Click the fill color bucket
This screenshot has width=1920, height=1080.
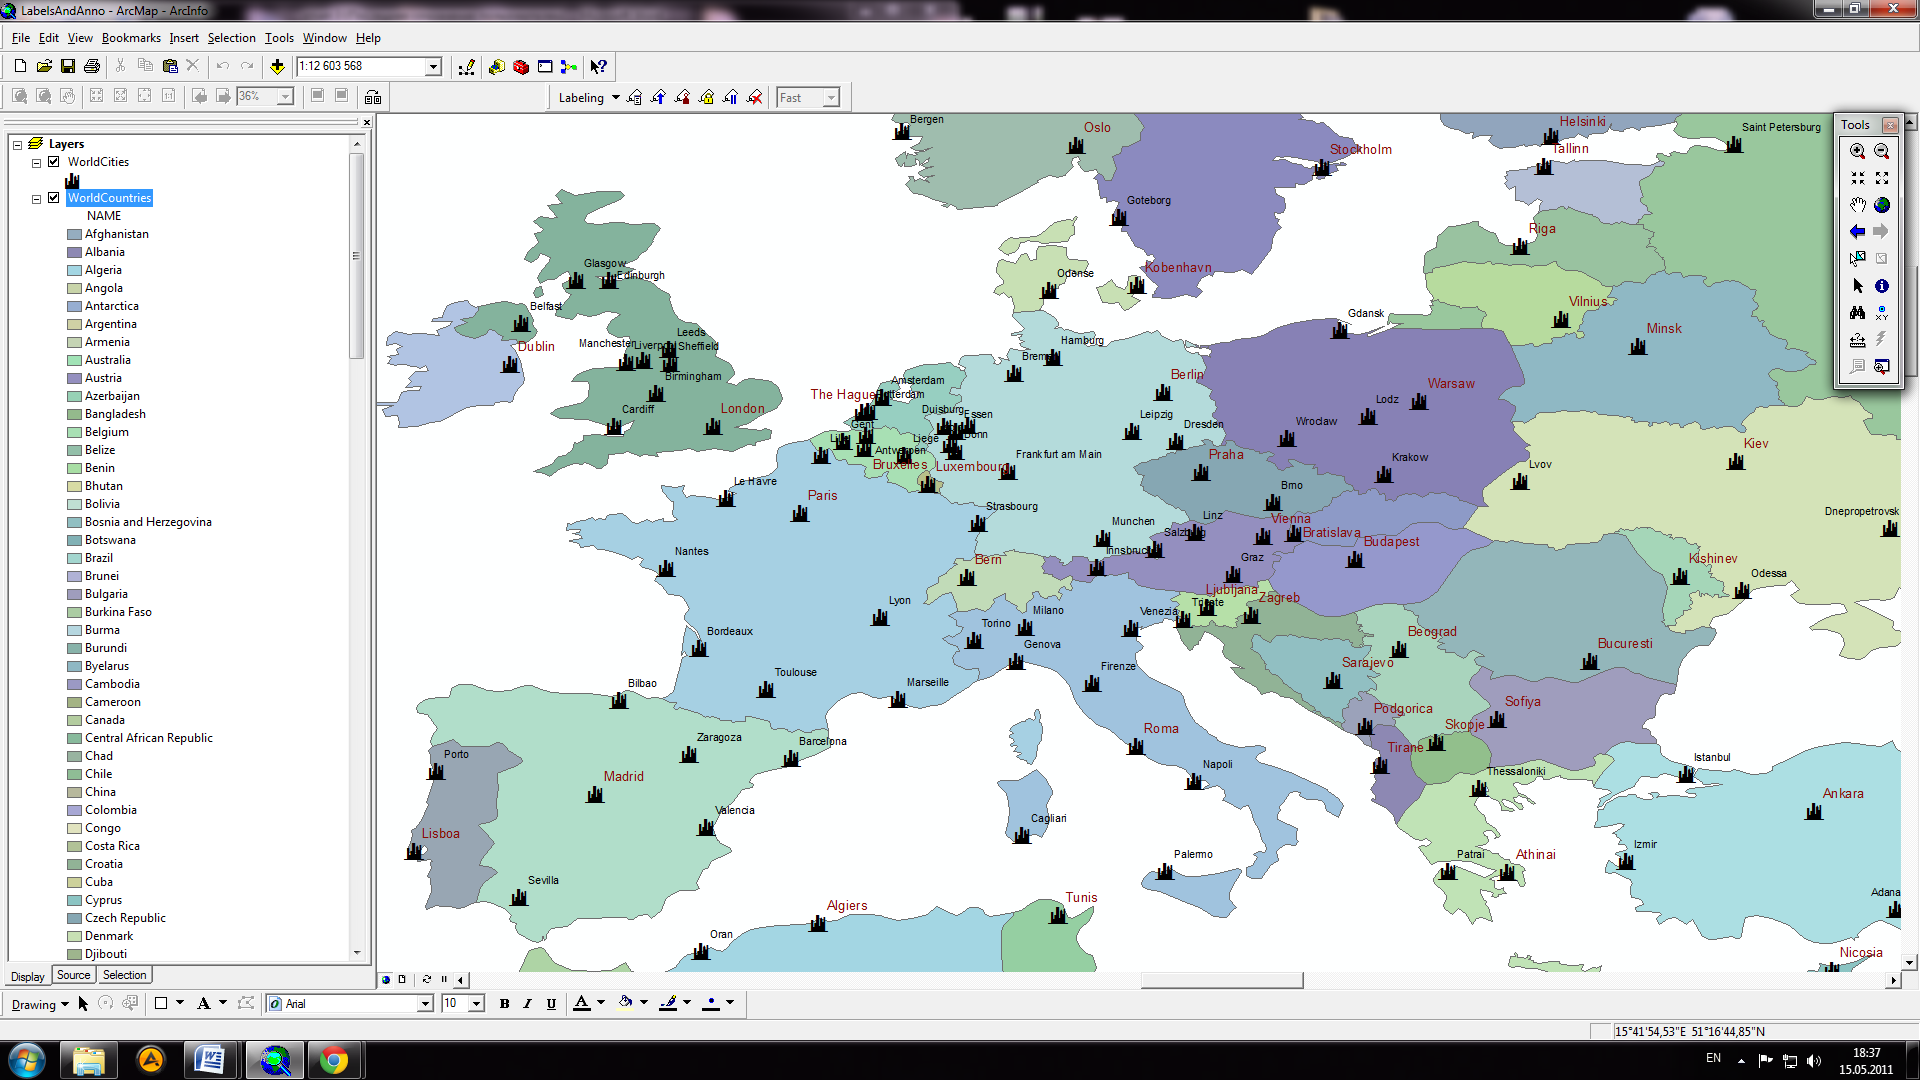tap(625, 1003)
